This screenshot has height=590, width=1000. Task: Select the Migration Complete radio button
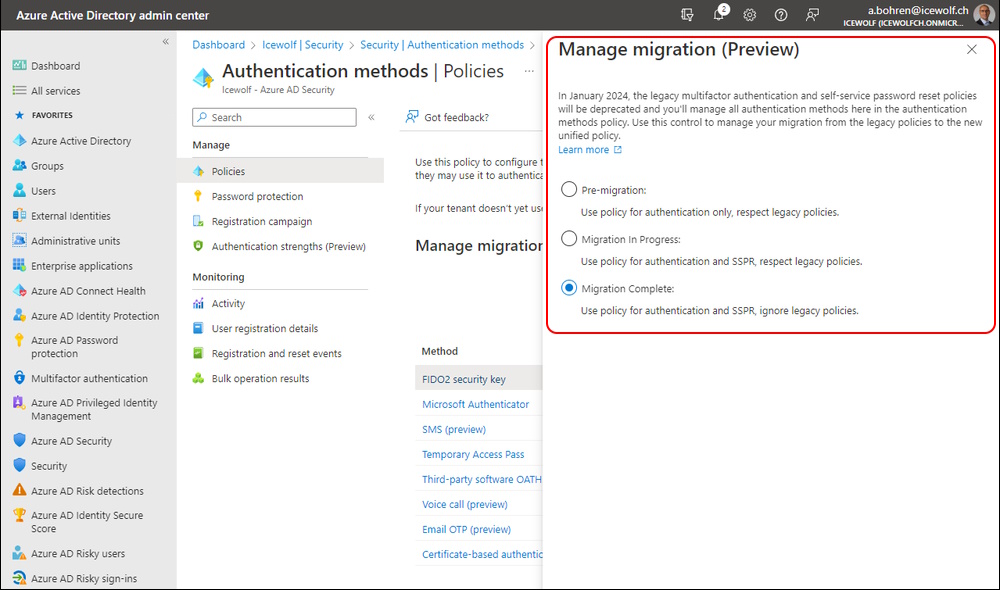click(x=569, y=288)
